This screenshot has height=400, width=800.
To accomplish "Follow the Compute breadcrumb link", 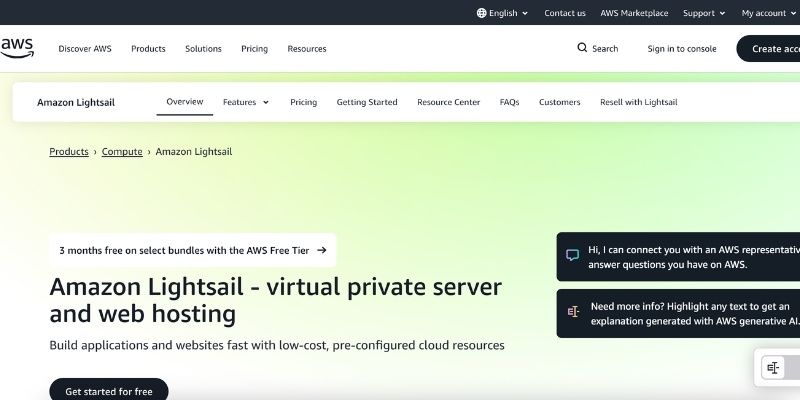I will (122, 152).
